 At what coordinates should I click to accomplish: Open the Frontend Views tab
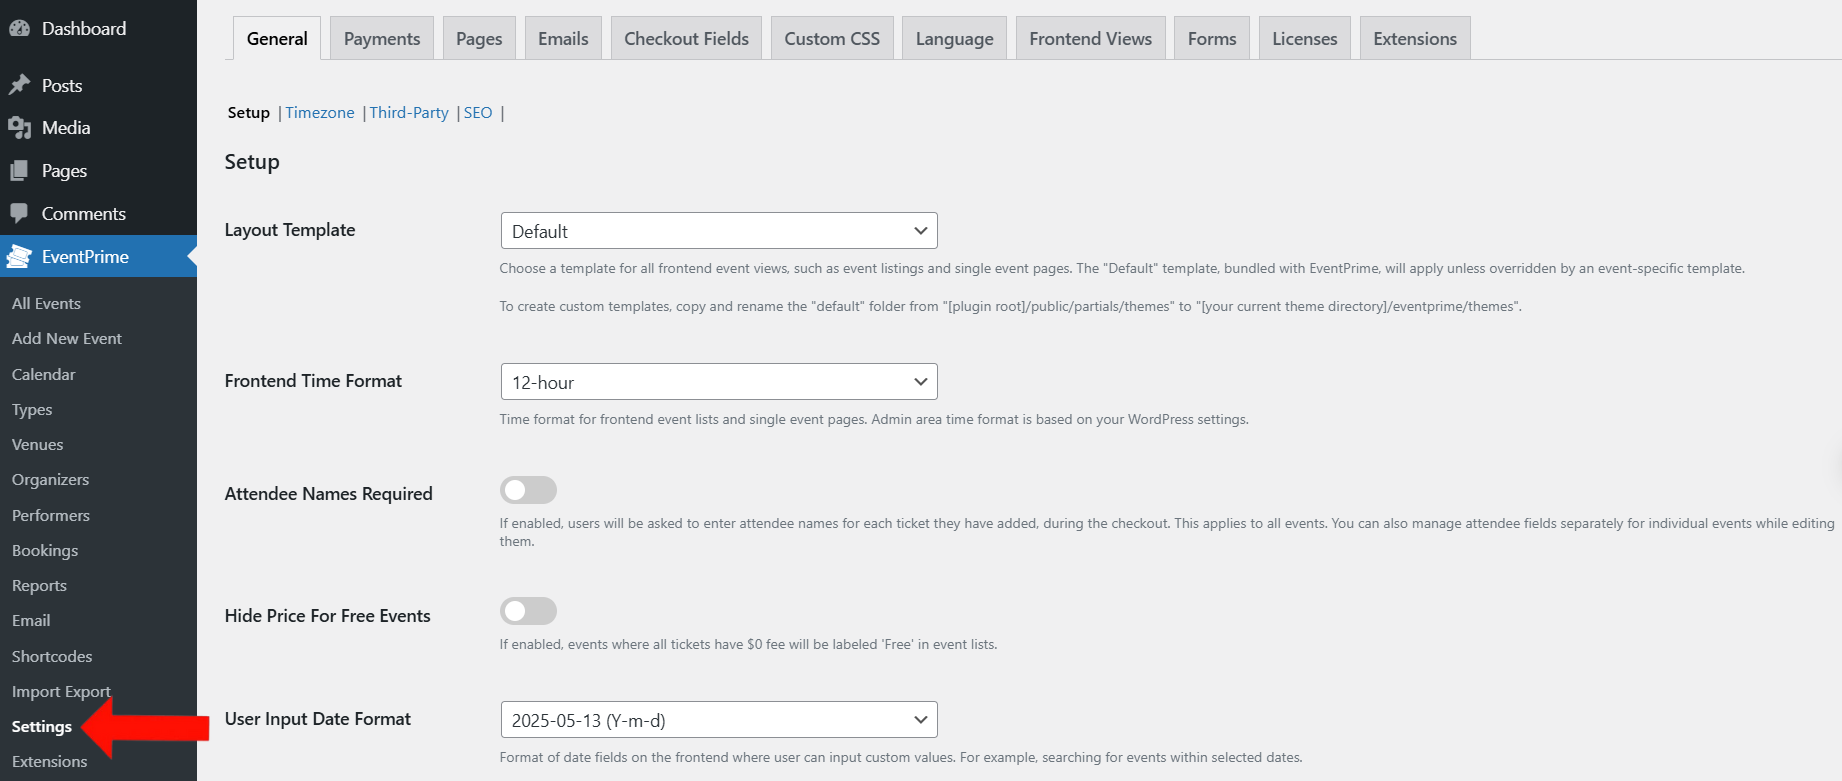click(1090, 38)
